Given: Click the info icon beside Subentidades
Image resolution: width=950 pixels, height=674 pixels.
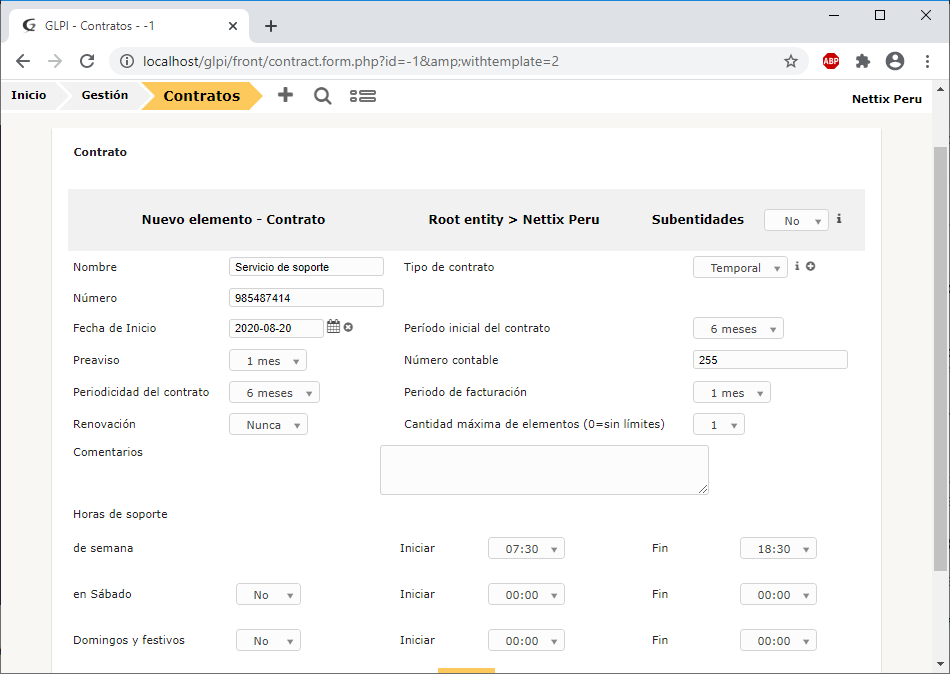Looking at the screenshot, I should tap(839, 218).
